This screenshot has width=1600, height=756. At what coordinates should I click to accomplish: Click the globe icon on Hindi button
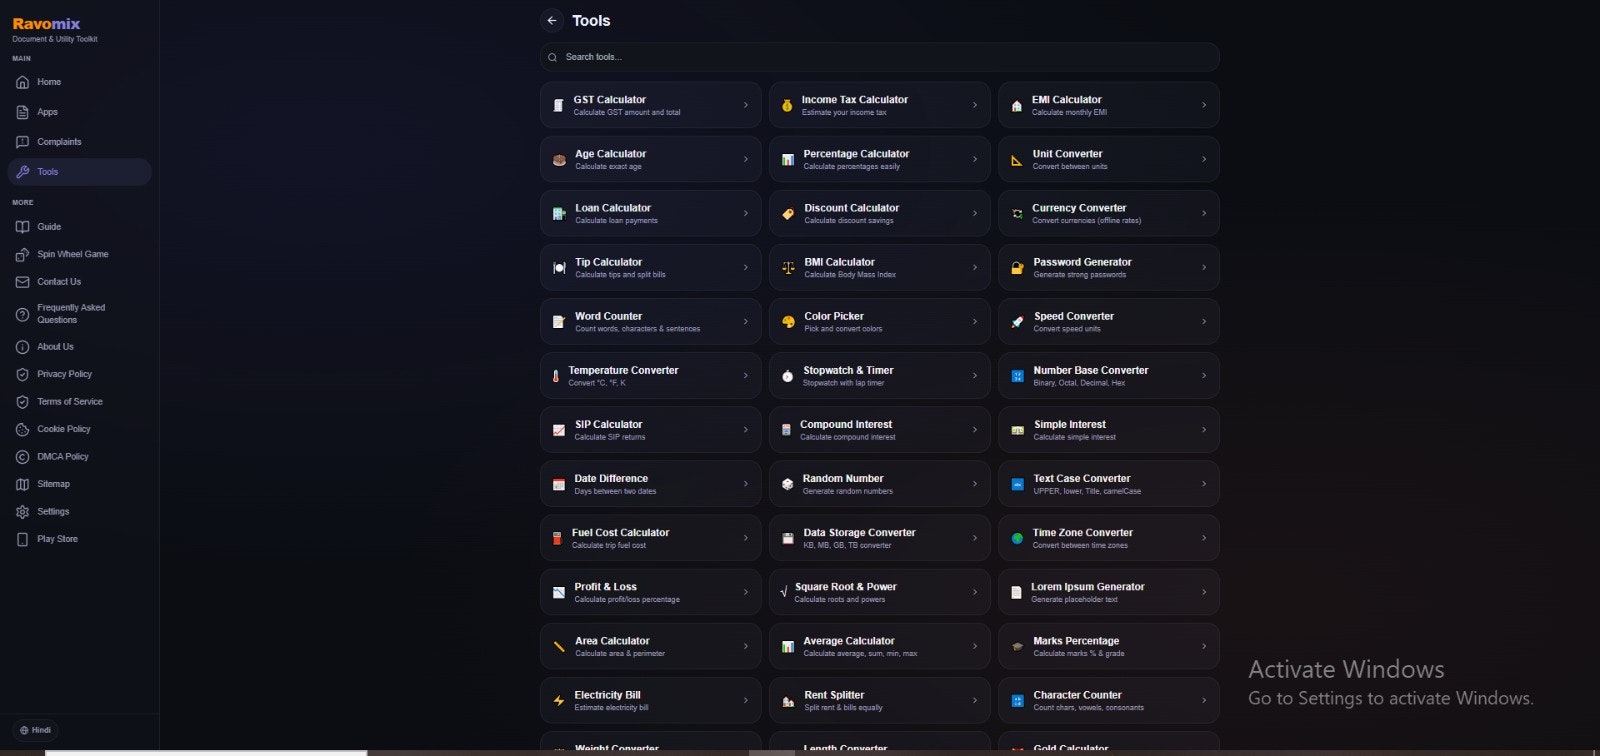(x=24, y=730)
